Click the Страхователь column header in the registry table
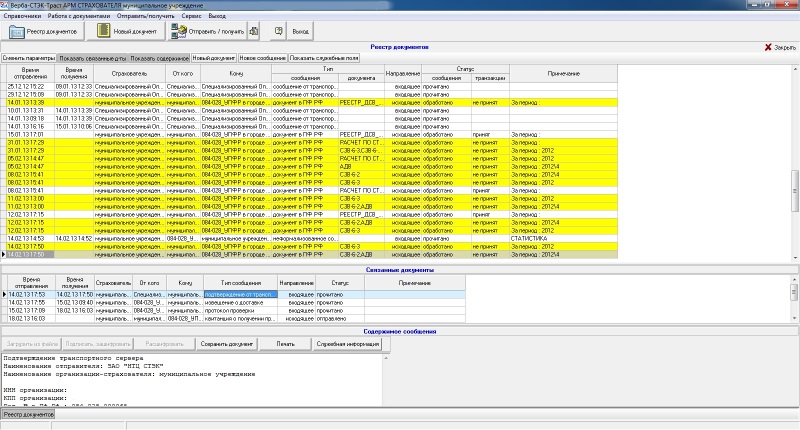This screenshot has width=800, height=430. pyautogui.click(x=129, y=73)
